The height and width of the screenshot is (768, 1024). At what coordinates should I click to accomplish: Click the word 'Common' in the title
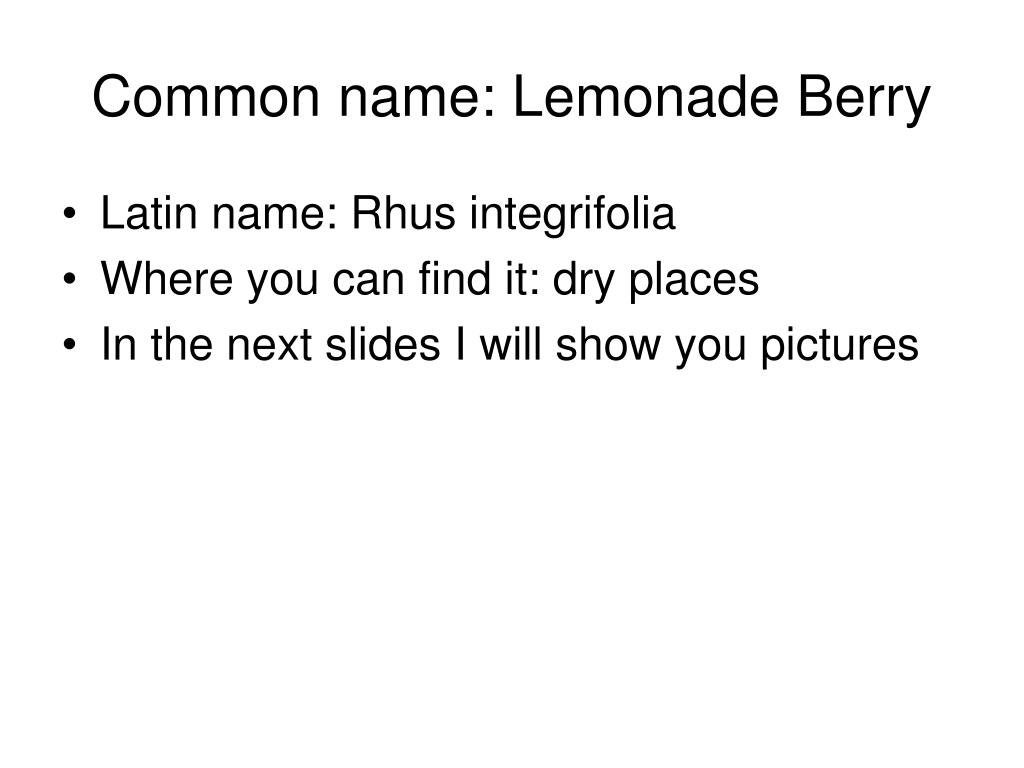tap(206, 97)
